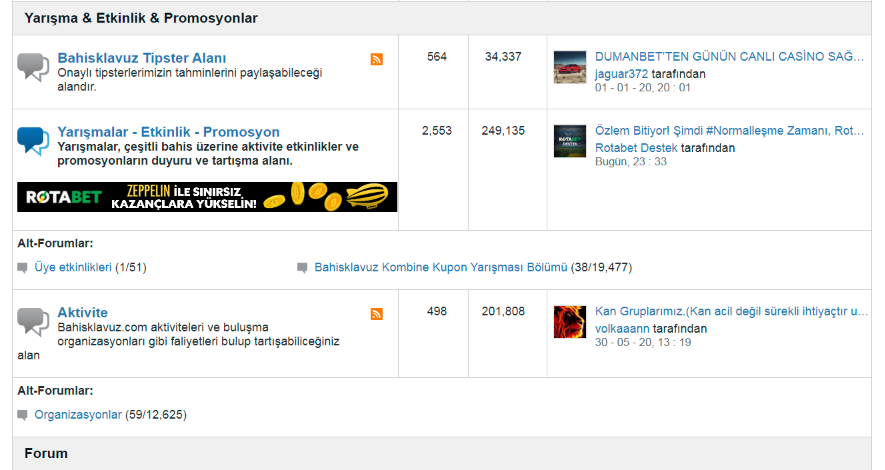Click small icon next to Organizasyonlar
Viewport: 885px width, 470px height.
pos(23,415)
